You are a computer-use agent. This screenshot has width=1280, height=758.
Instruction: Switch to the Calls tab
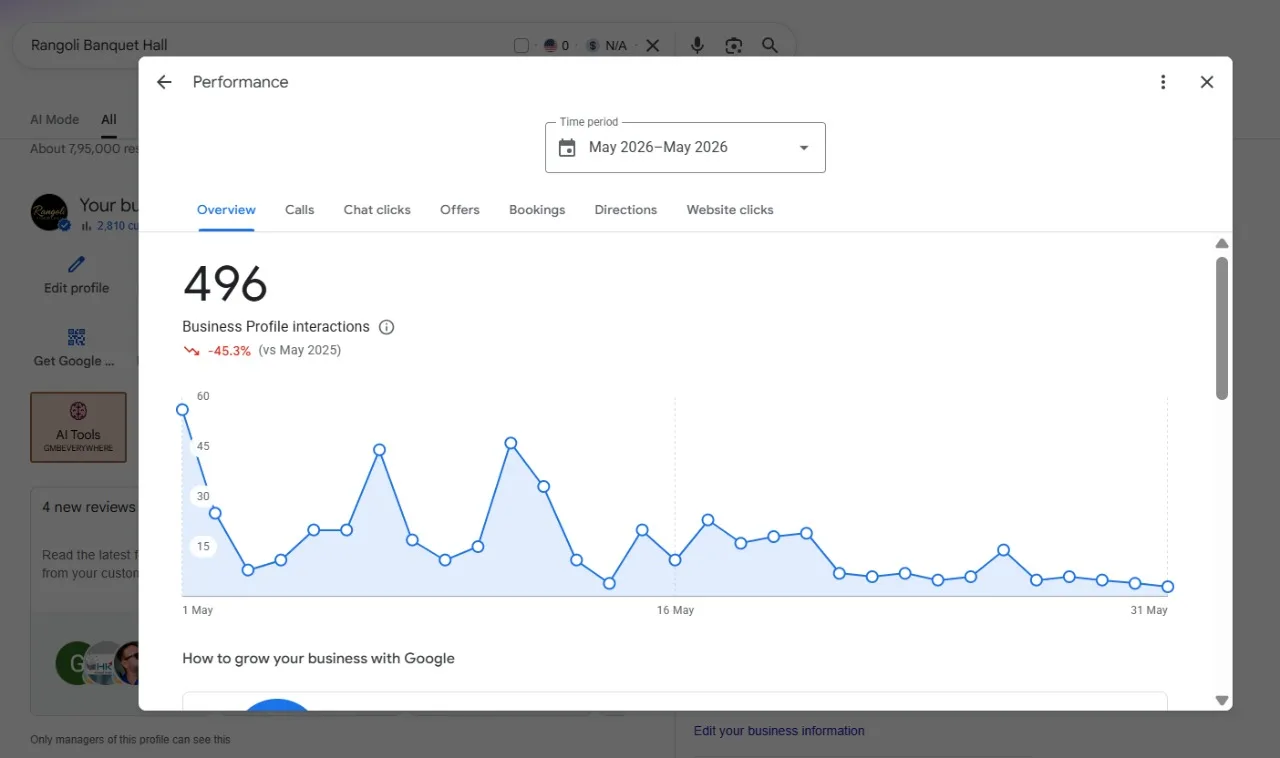pyautogui.click(x=299, y=210)
